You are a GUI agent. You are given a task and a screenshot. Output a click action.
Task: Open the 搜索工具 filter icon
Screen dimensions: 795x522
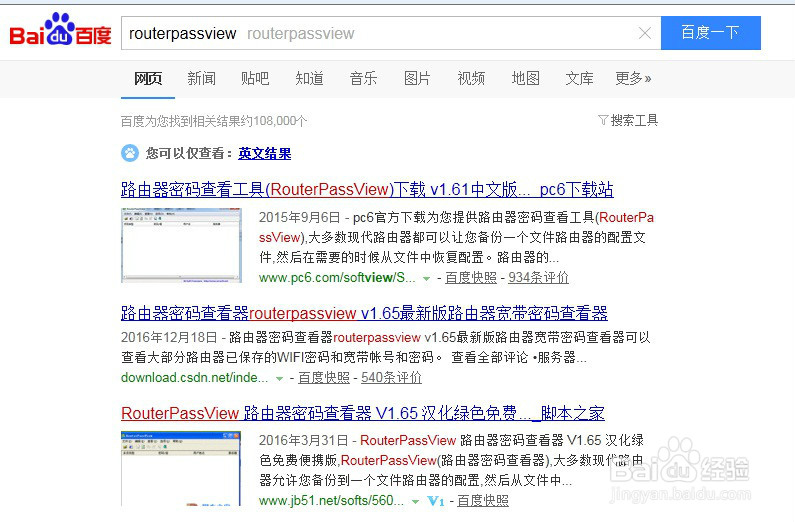pos(603,120)
